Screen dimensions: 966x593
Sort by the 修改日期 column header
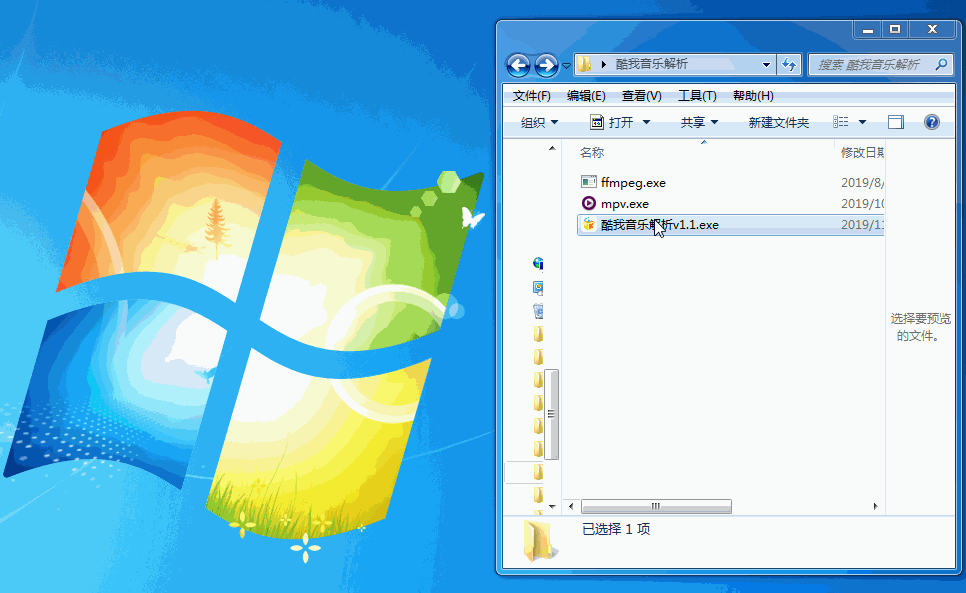[x=862, y=152]
